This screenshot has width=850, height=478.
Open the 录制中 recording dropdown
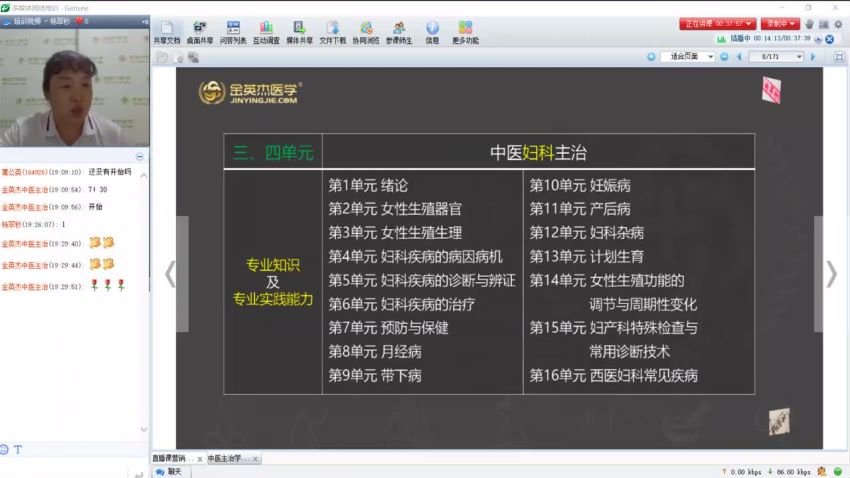click(780, 24)
